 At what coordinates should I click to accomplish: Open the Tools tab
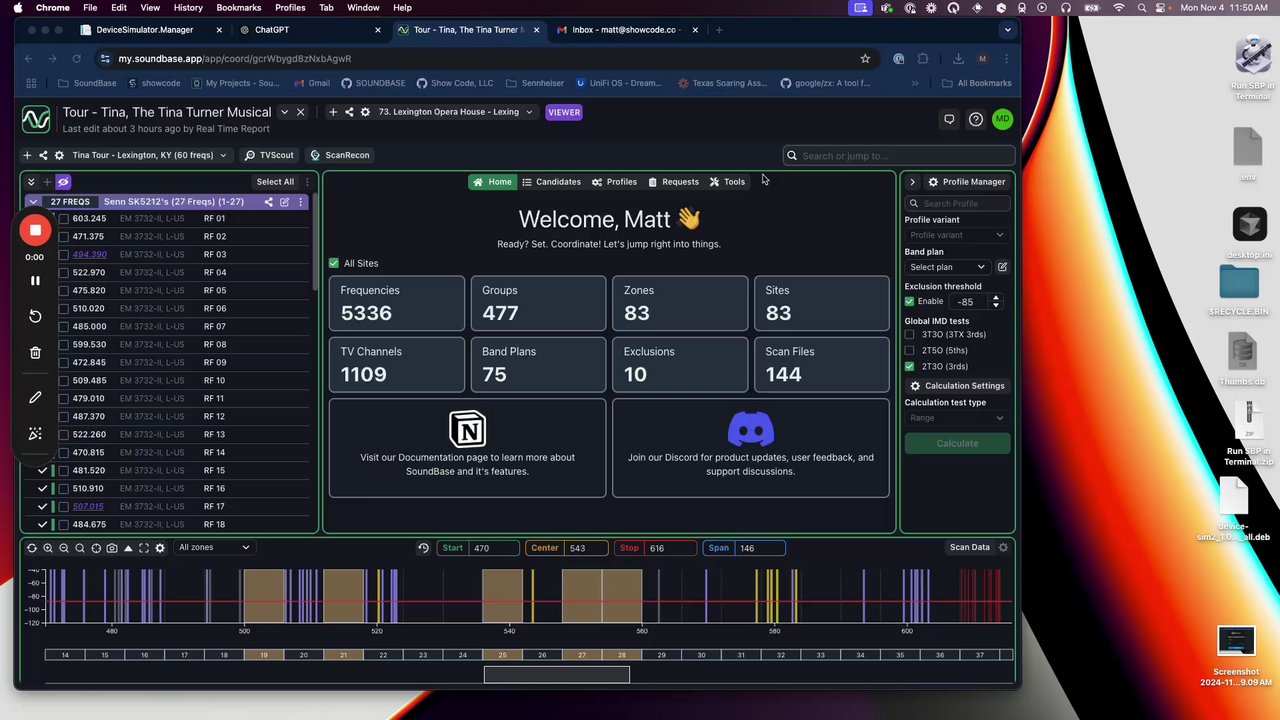(727, 182)
